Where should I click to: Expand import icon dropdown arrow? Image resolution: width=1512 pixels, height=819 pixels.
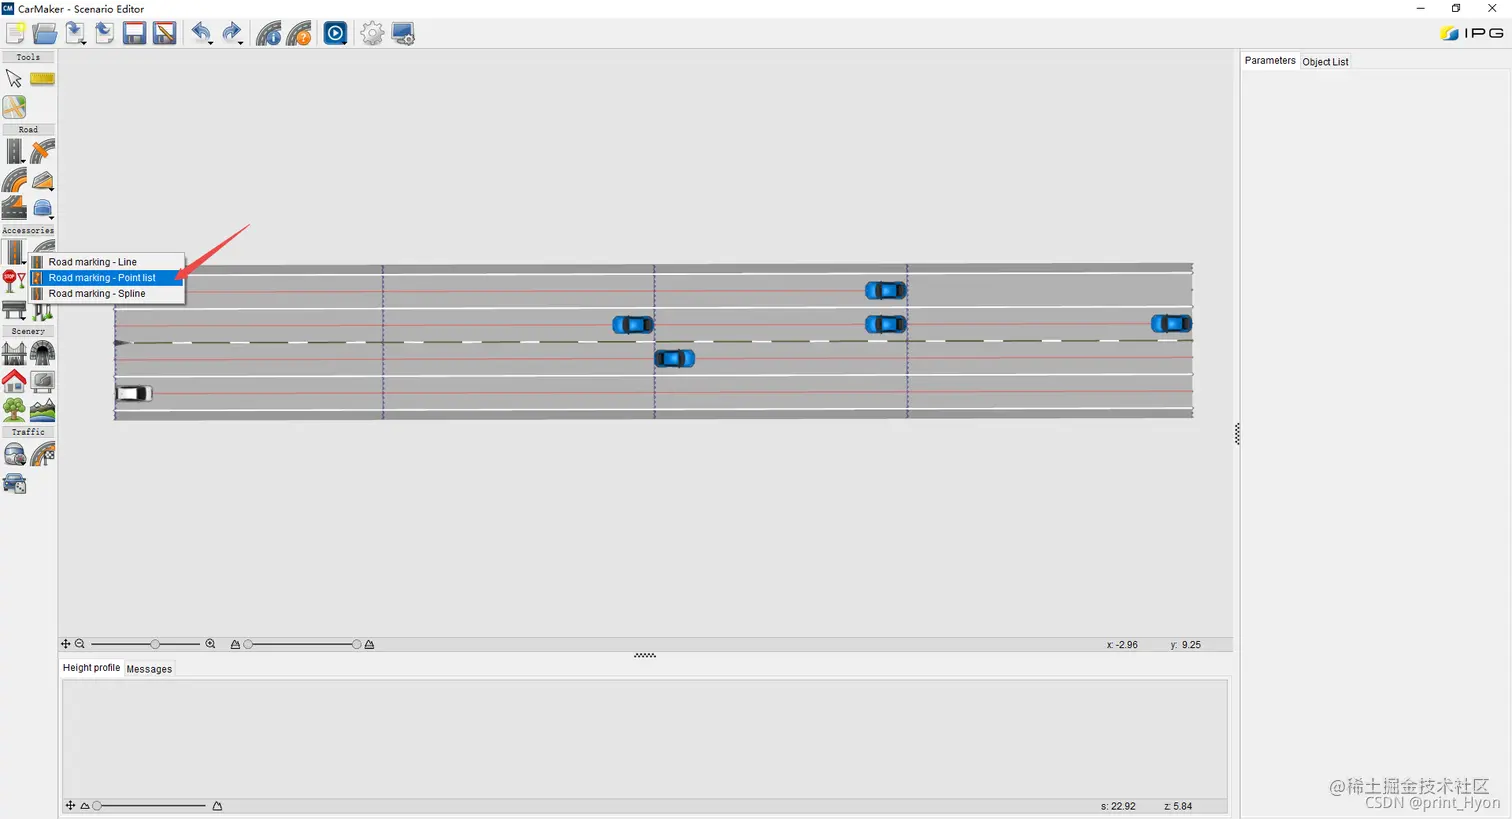(84, 42)
